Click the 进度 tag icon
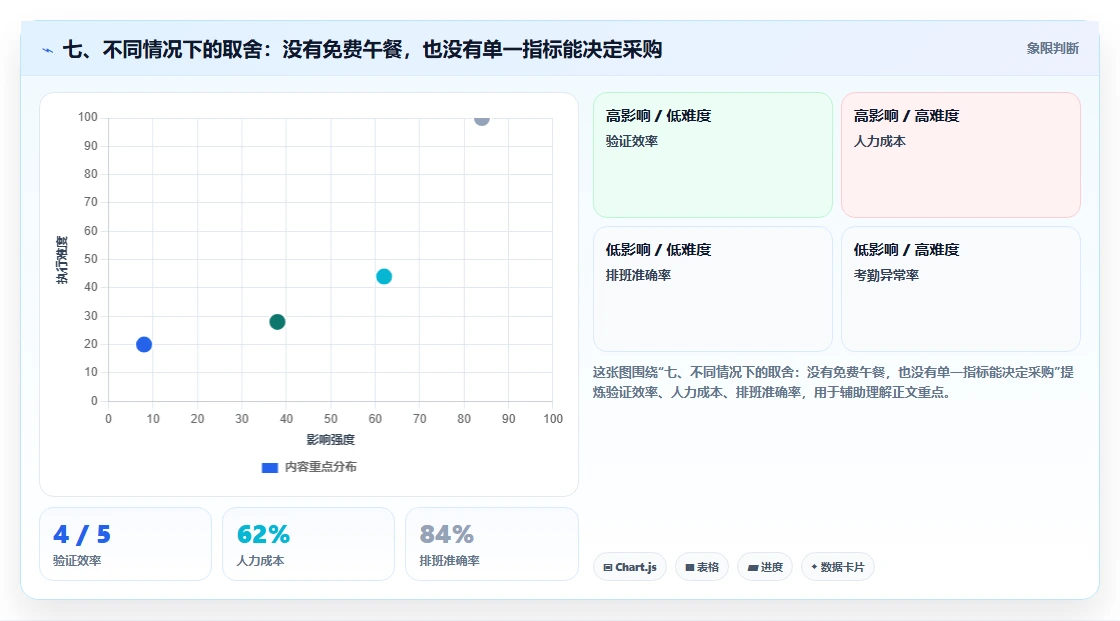The image size is (1120, 621). pos(753,567)
